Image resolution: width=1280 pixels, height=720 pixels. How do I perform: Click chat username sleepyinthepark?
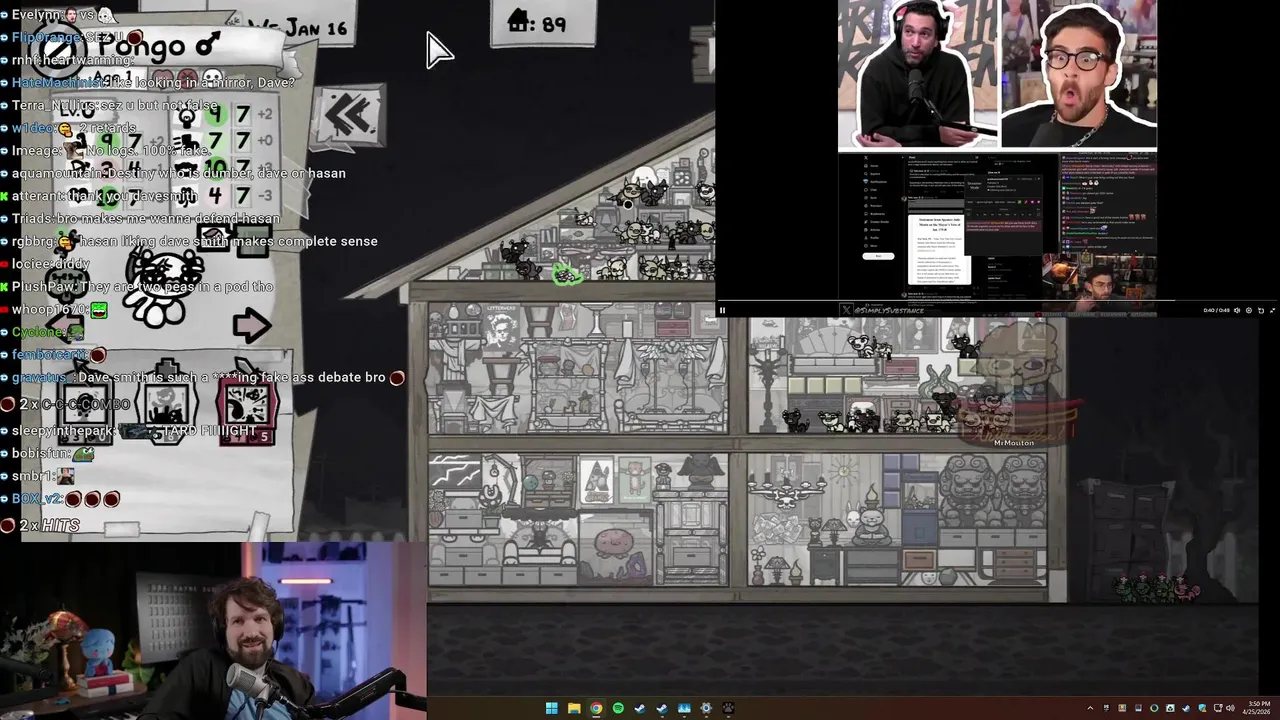(x=63, y=431)
